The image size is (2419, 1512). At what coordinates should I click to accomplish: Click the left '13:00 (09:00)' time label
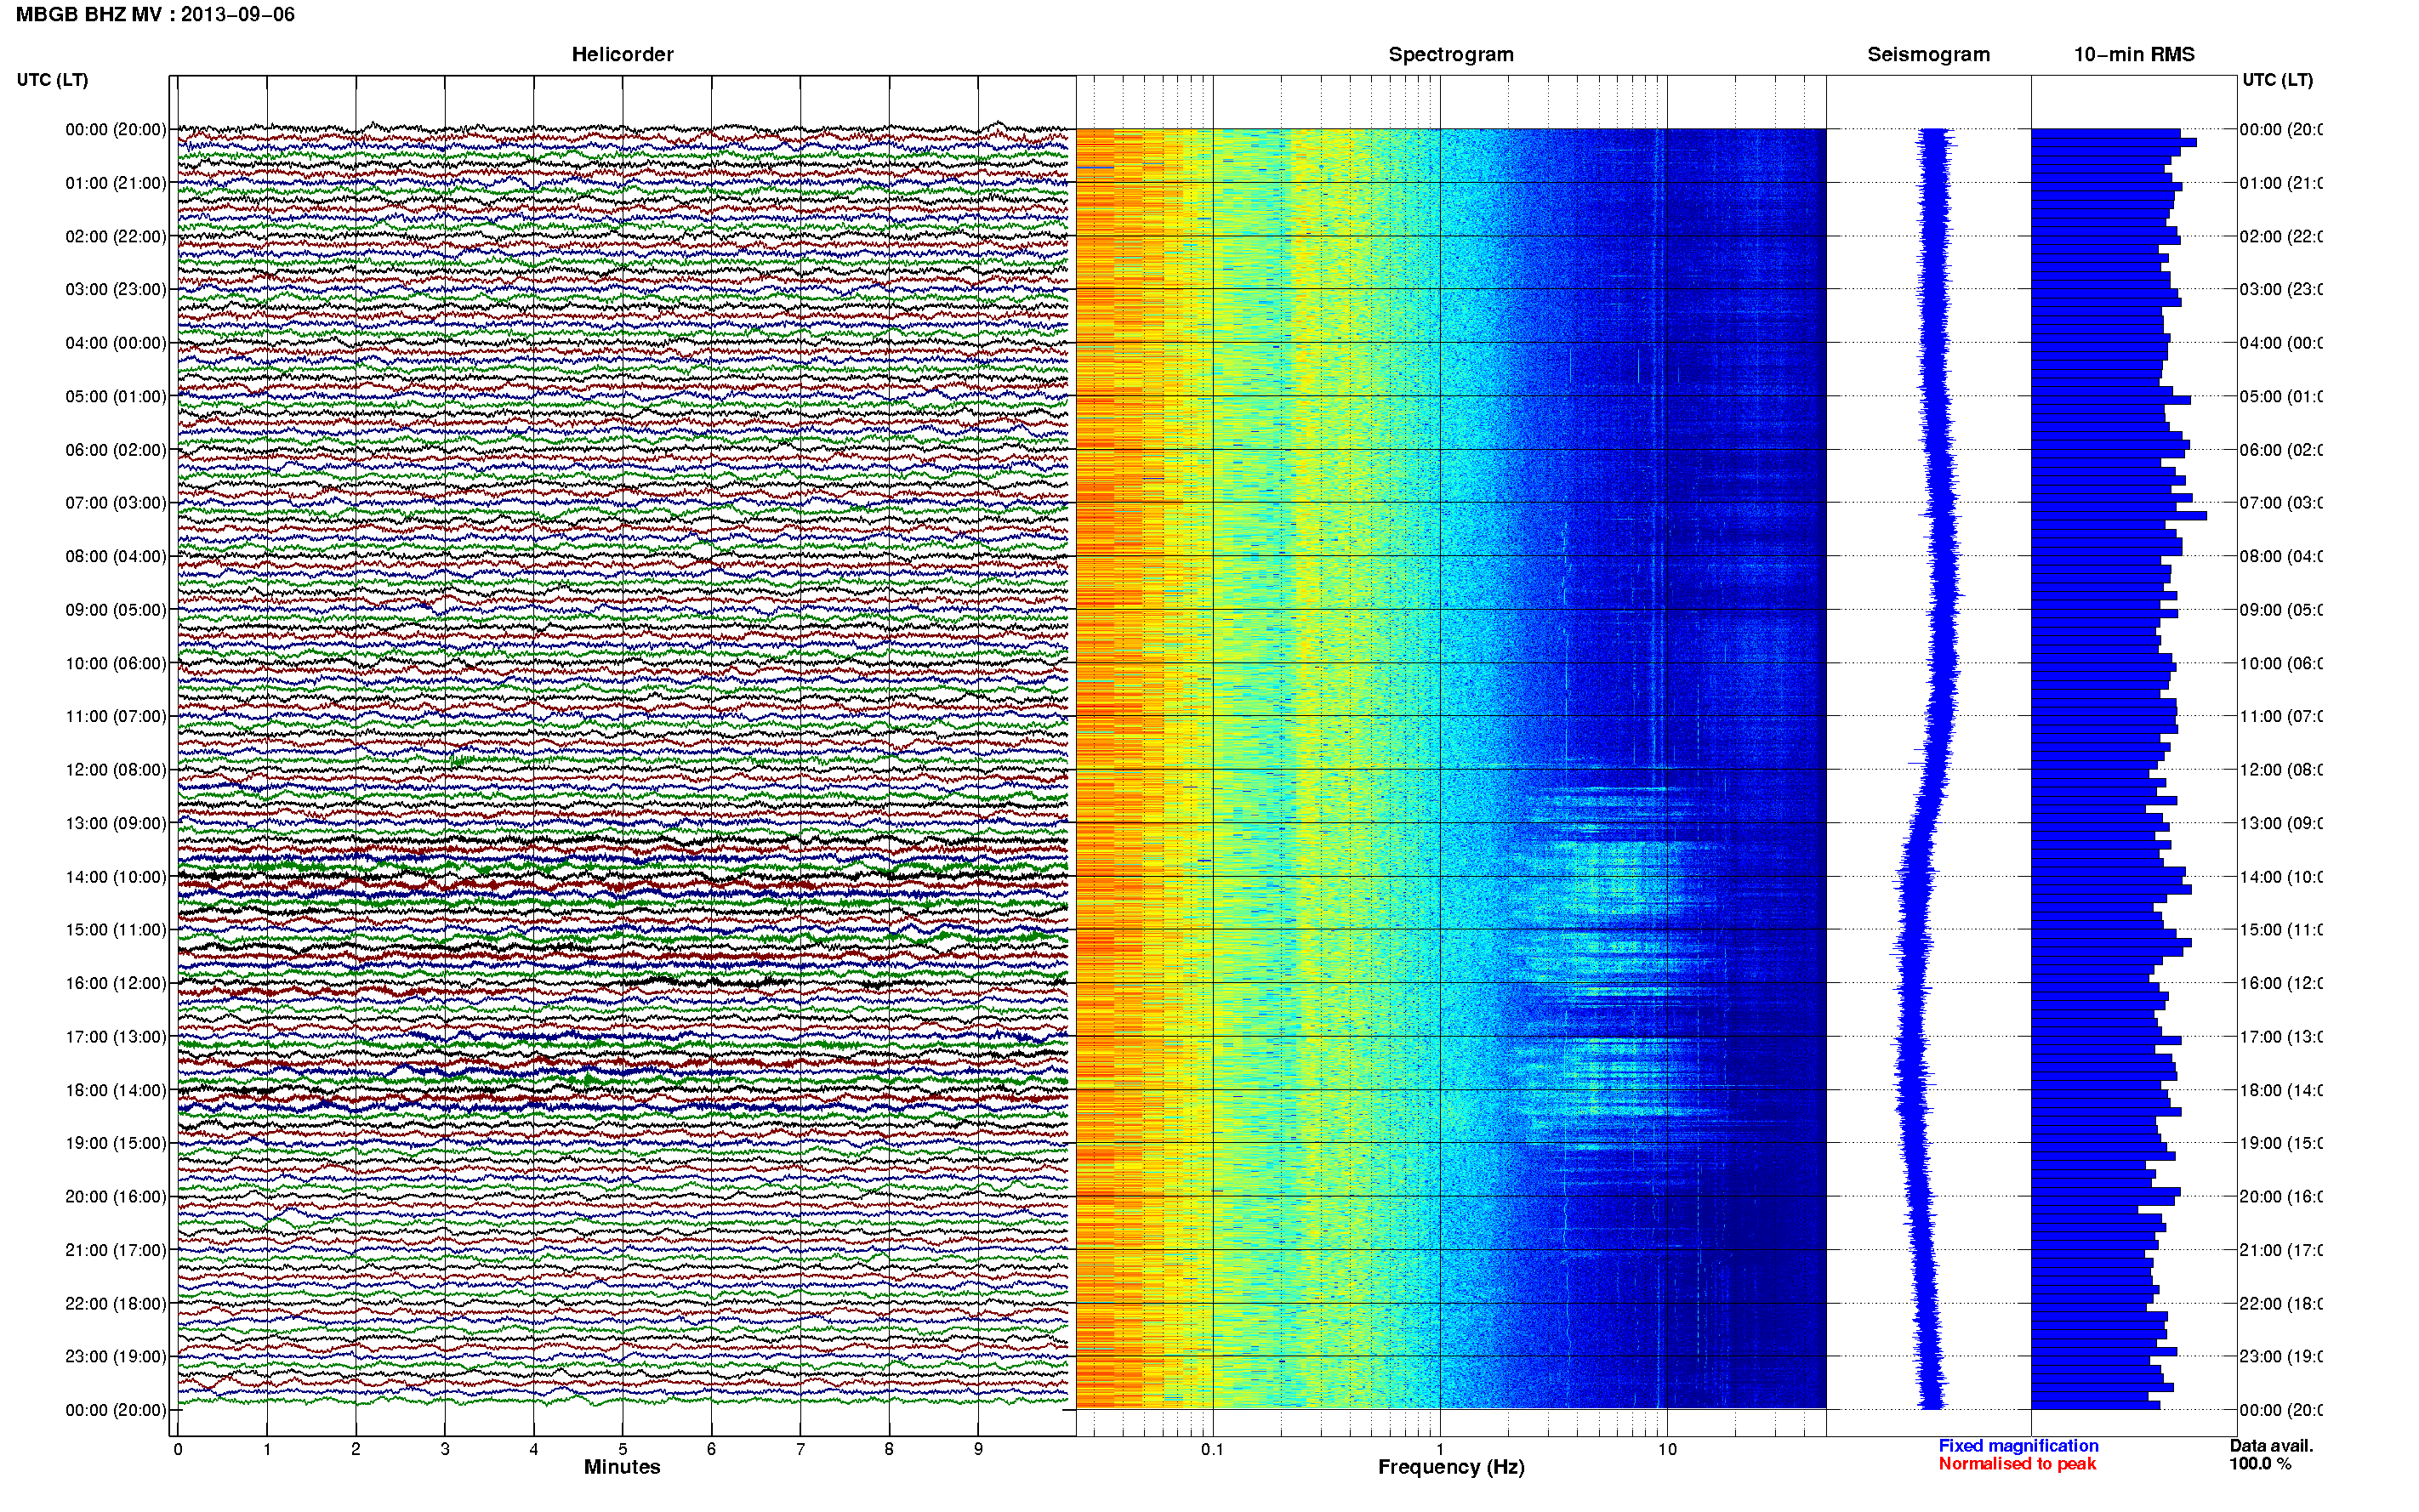tap(116, 823)
